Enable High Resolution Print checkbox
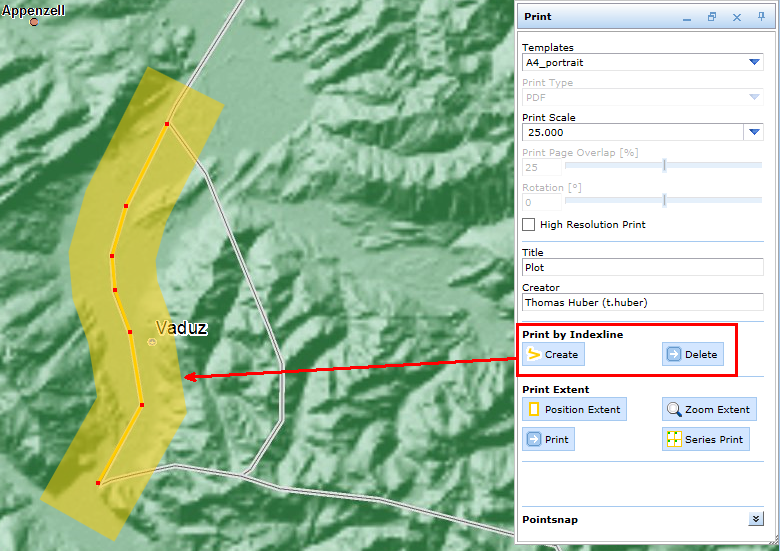The height and width of the screenshot is (551, 780). tap(529, 225)
